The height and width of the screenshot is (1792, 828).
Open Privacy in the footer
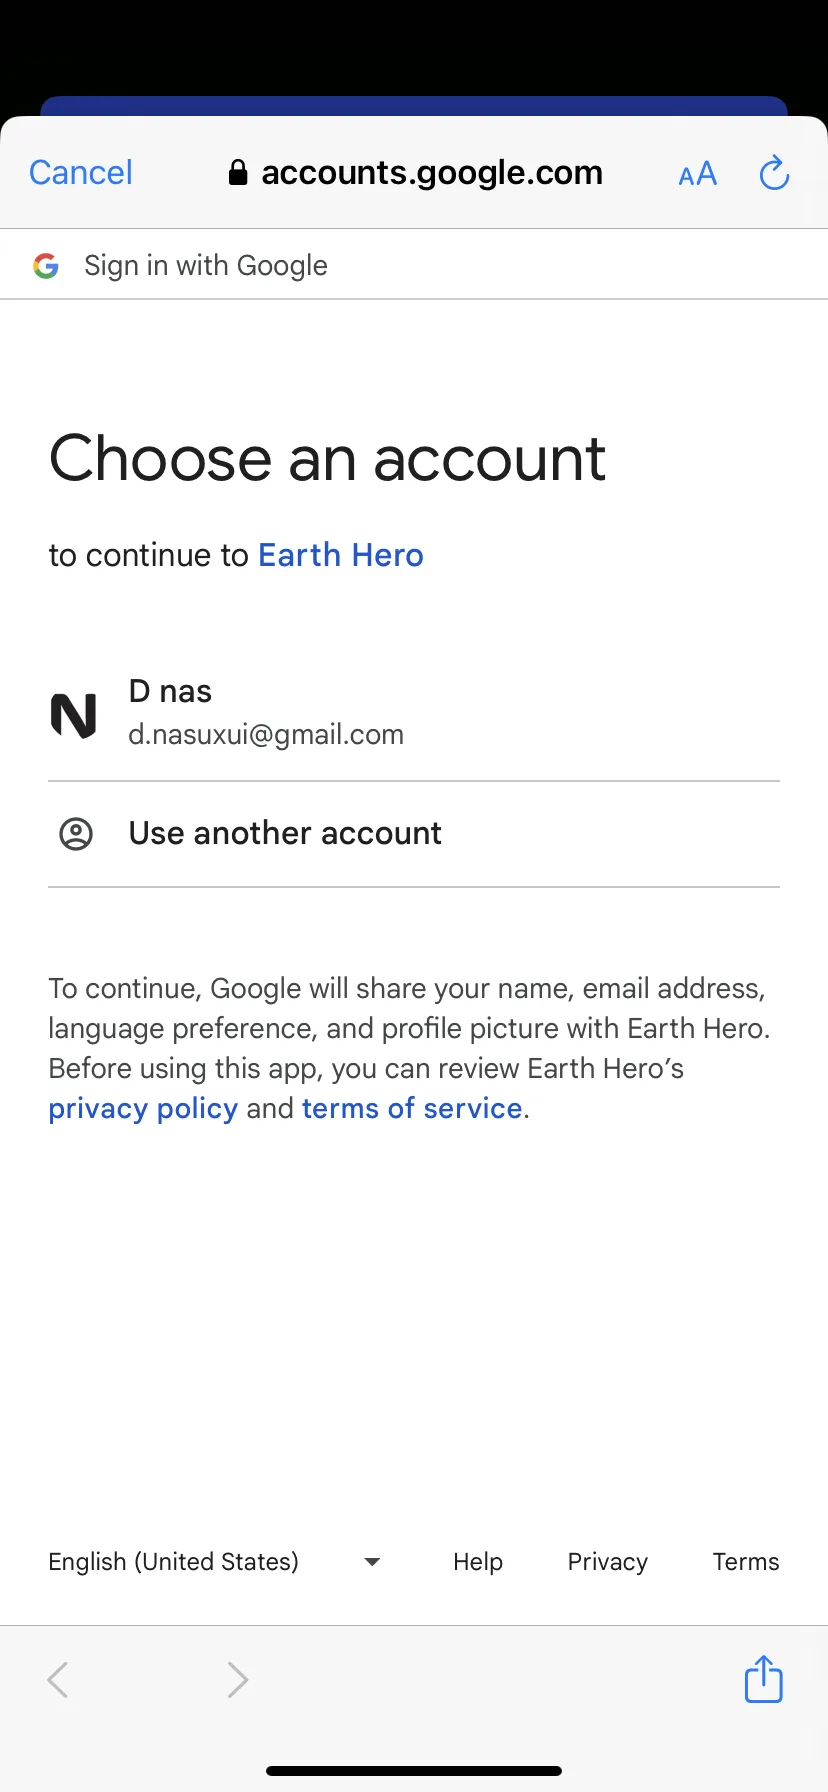pos(608,1562)
